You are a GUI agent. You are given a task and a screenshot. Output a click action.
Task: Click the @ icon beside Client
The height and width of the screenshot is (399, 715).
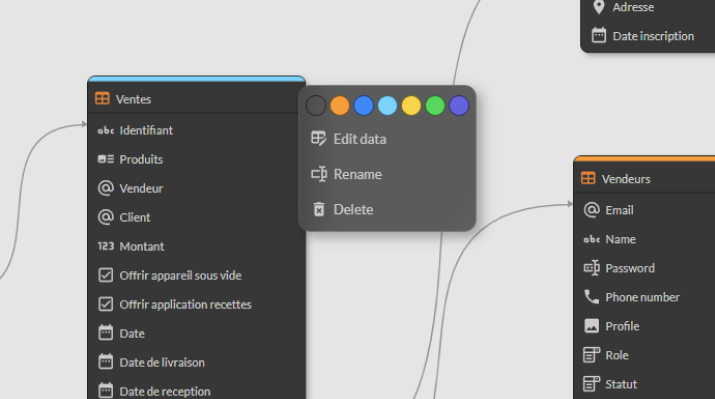click(106, 217)
